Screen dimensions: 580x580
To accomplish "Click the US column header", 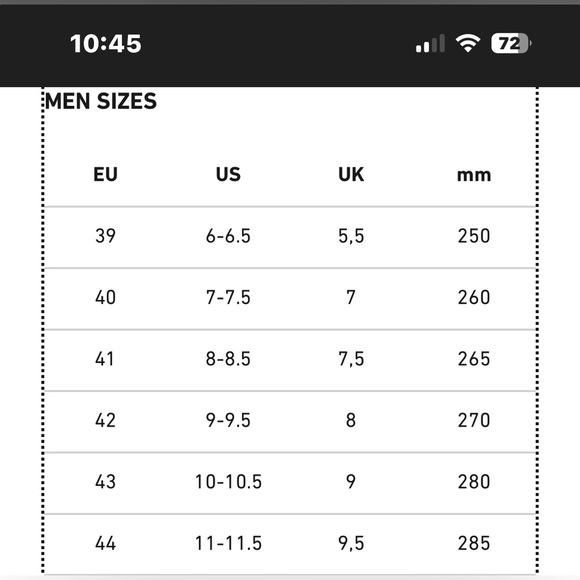I will (228, 174).
